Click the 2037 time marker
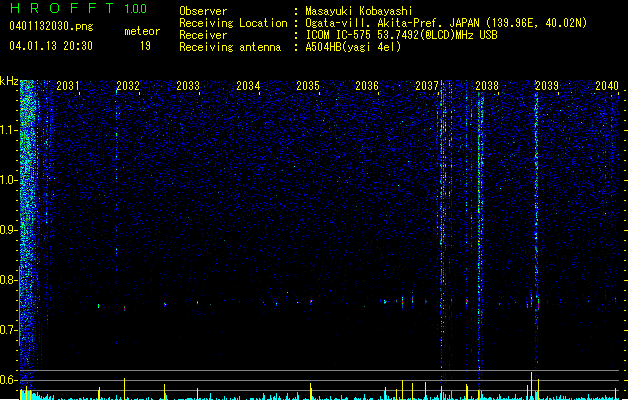 [427, 85]
